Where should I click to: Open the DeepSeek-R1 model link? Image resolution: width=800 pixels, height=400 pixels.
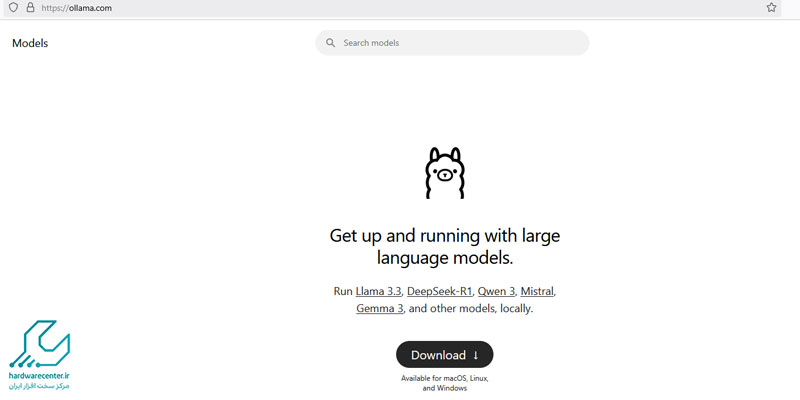[x=440, y=292]
